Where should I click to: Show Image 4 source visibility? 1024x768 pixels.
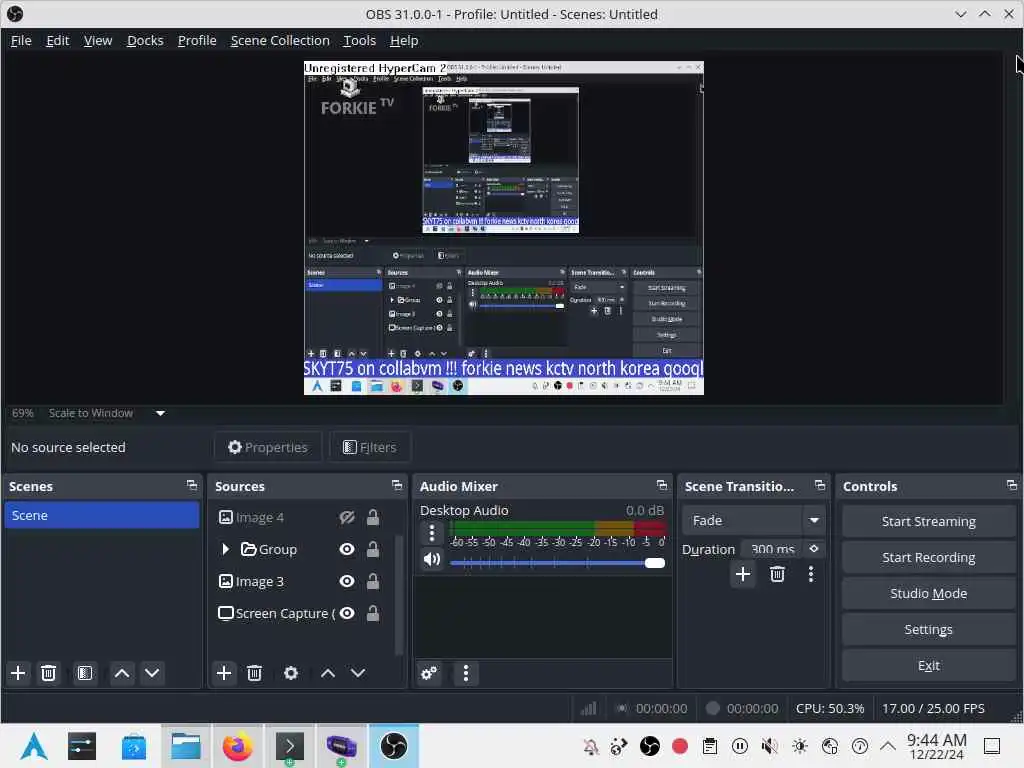coord(347,517)
